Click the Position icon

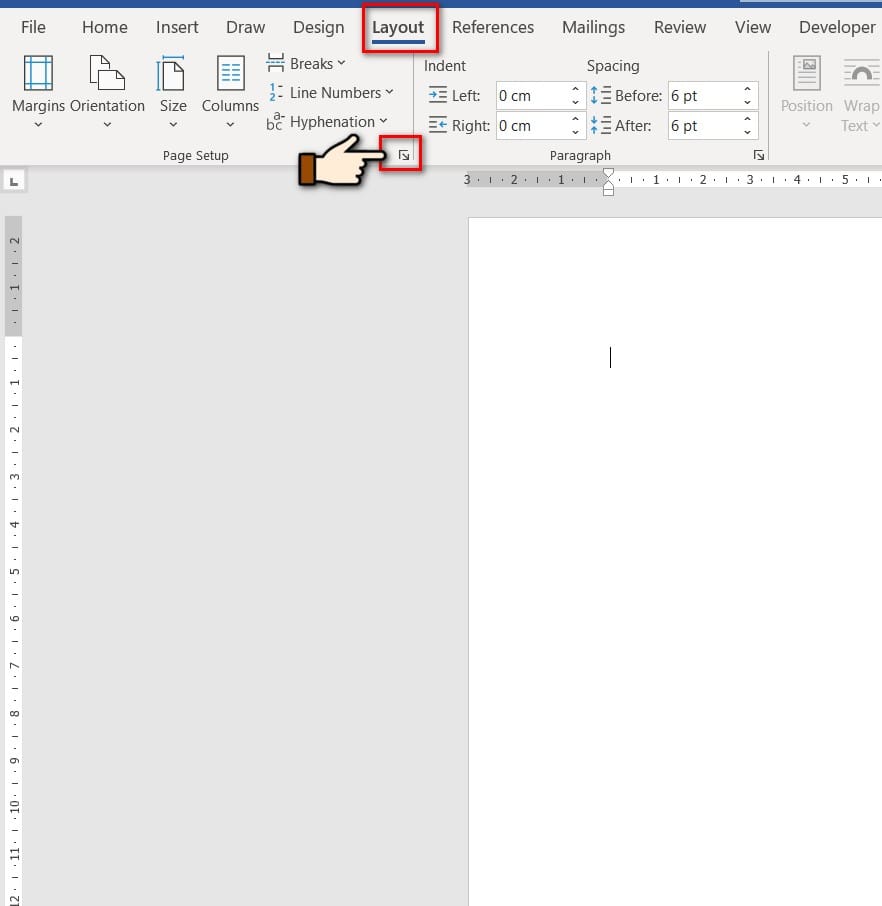click(807, 73)
